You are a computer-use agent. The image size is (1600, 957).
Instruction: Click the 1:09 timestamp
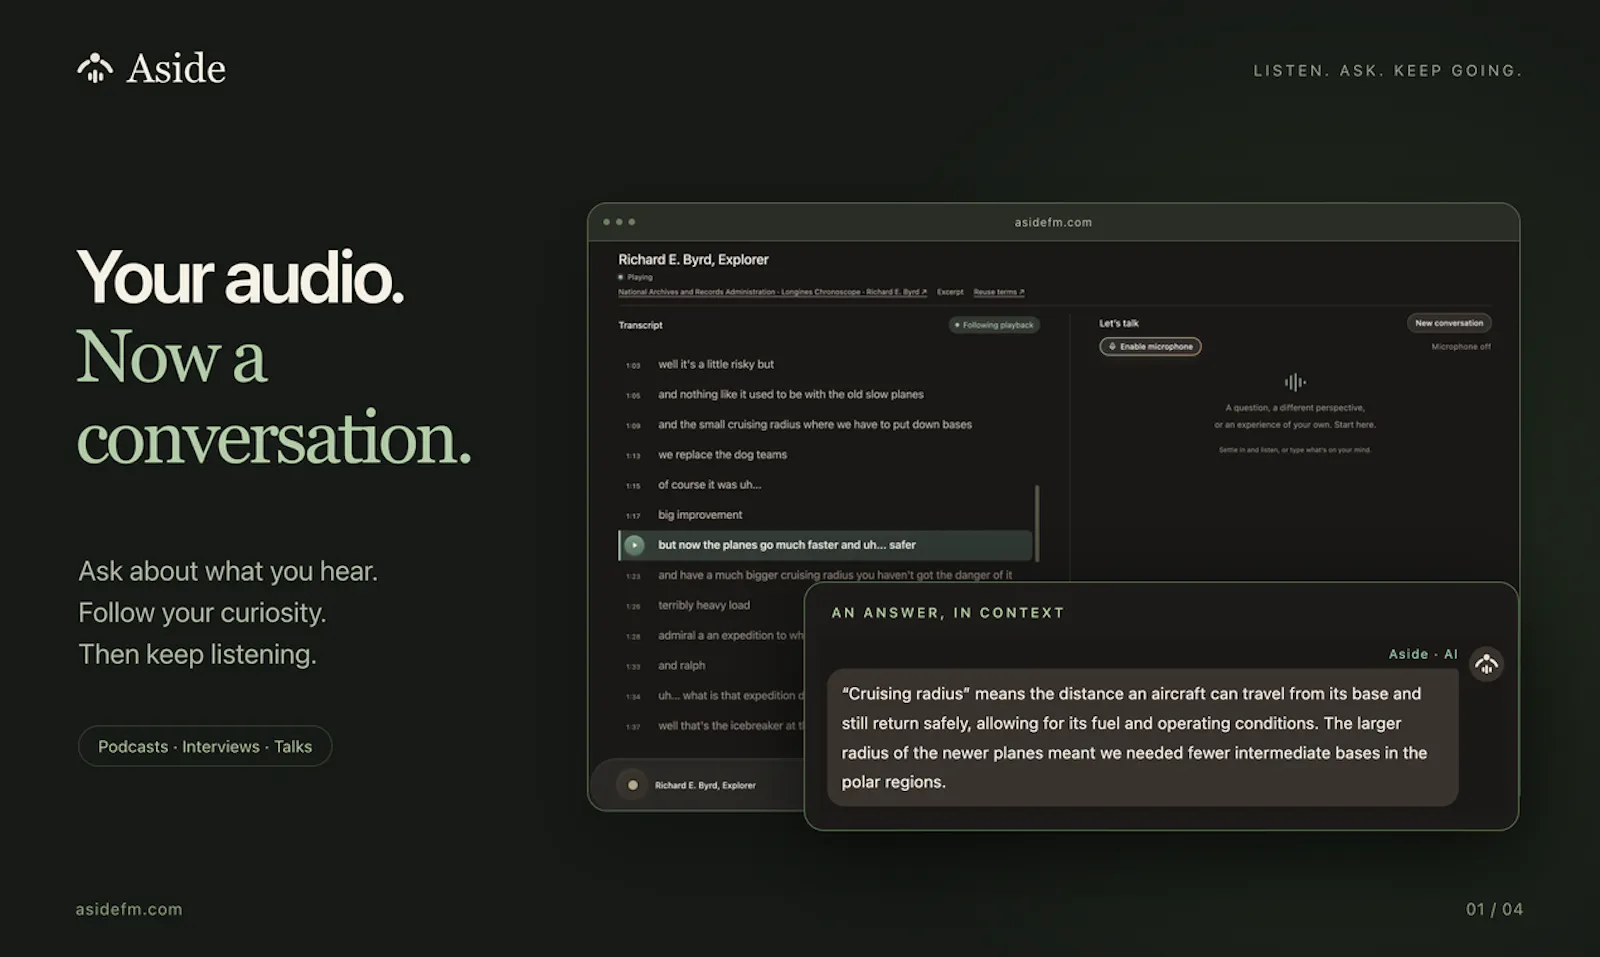pyautogui.click(x=633, y=425)
